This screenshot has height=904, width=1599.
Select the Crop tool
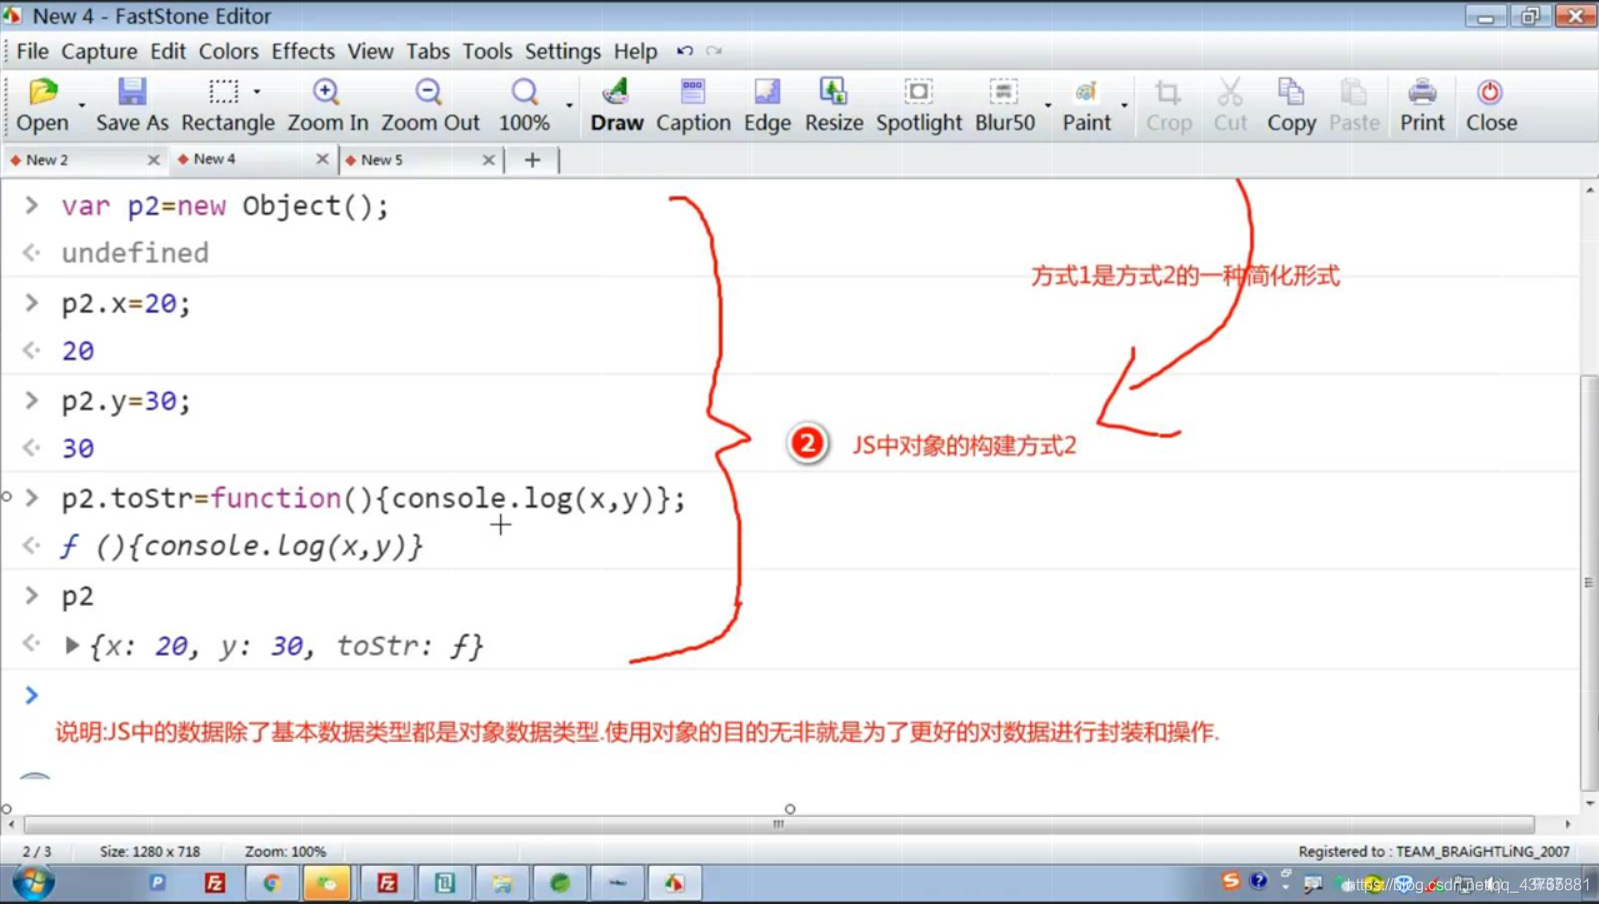(1168, 105)
